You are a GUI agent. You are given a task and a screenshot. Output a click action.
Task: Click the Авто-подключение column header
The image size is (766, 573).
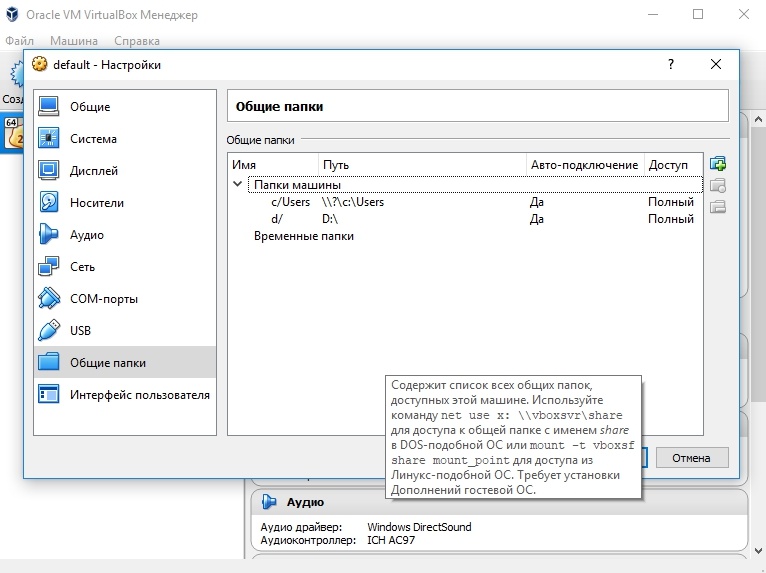point(585,165)
